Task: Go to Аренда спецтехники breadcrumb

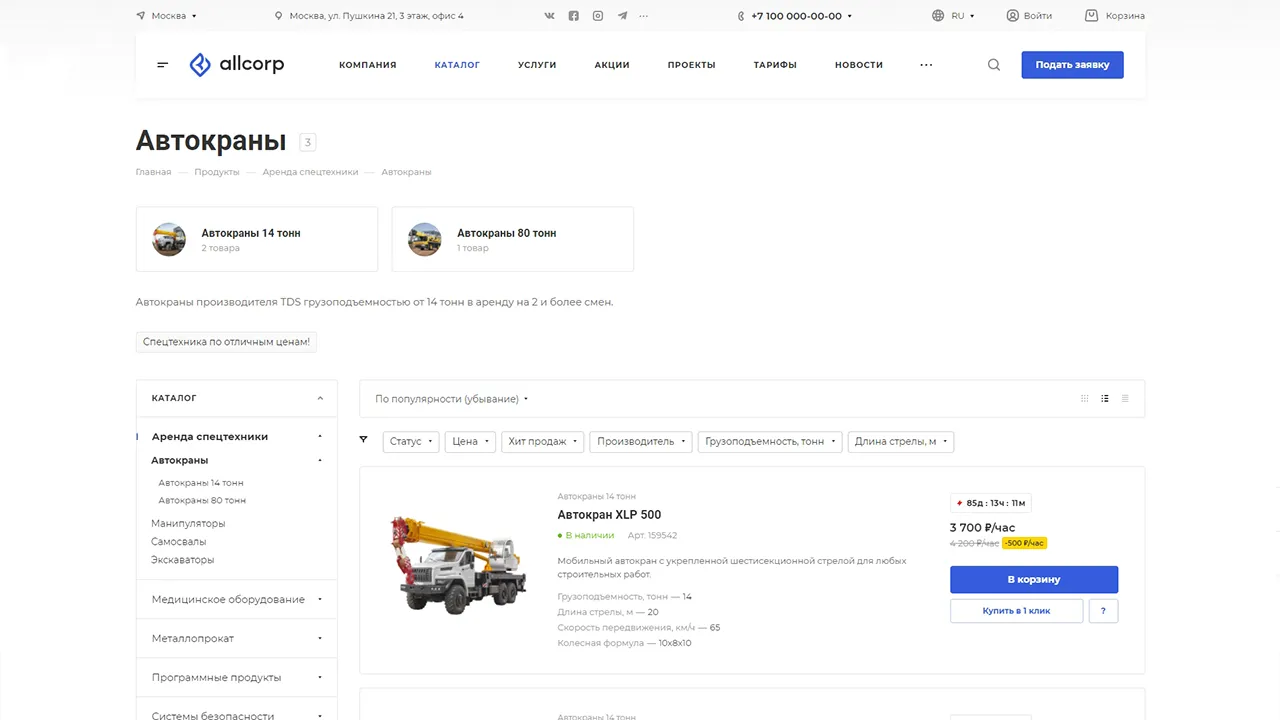Action: [x=310, y=172]
